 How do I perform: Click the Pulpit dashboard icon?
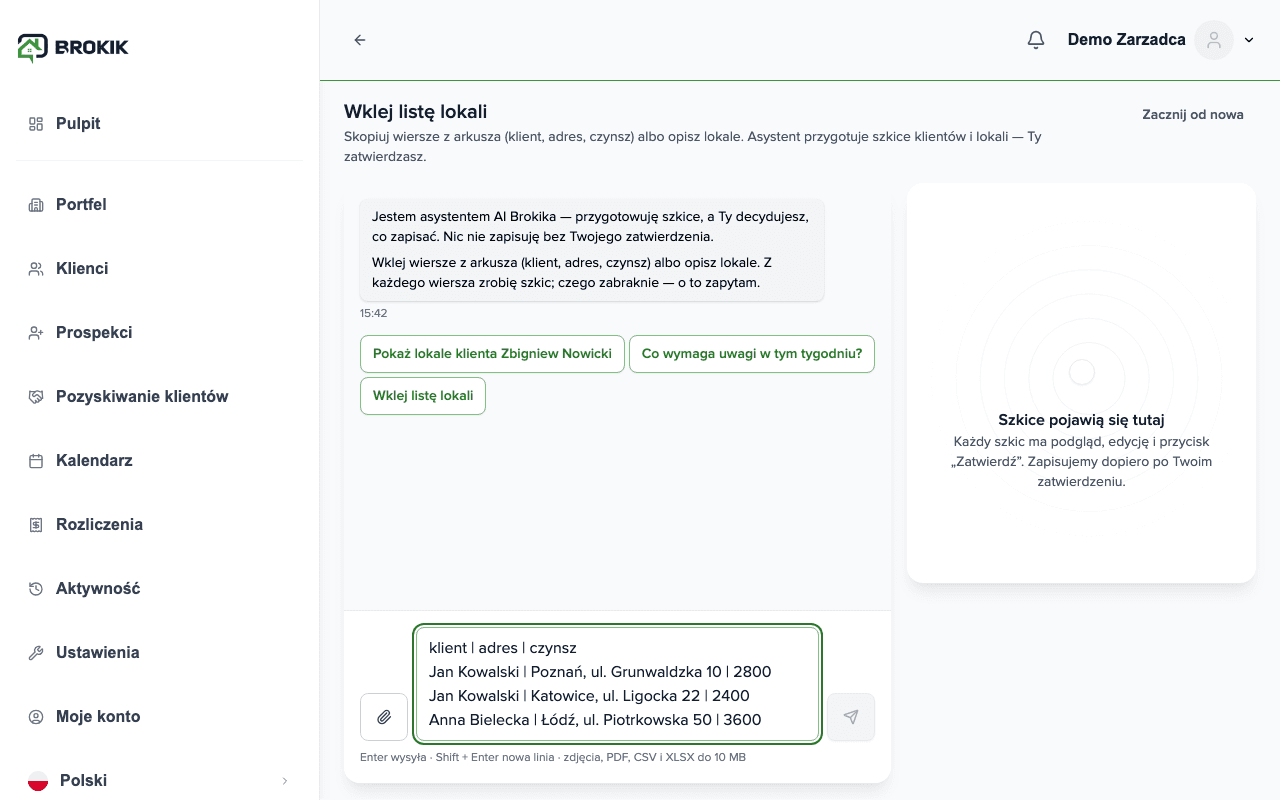tap(36, 124)
